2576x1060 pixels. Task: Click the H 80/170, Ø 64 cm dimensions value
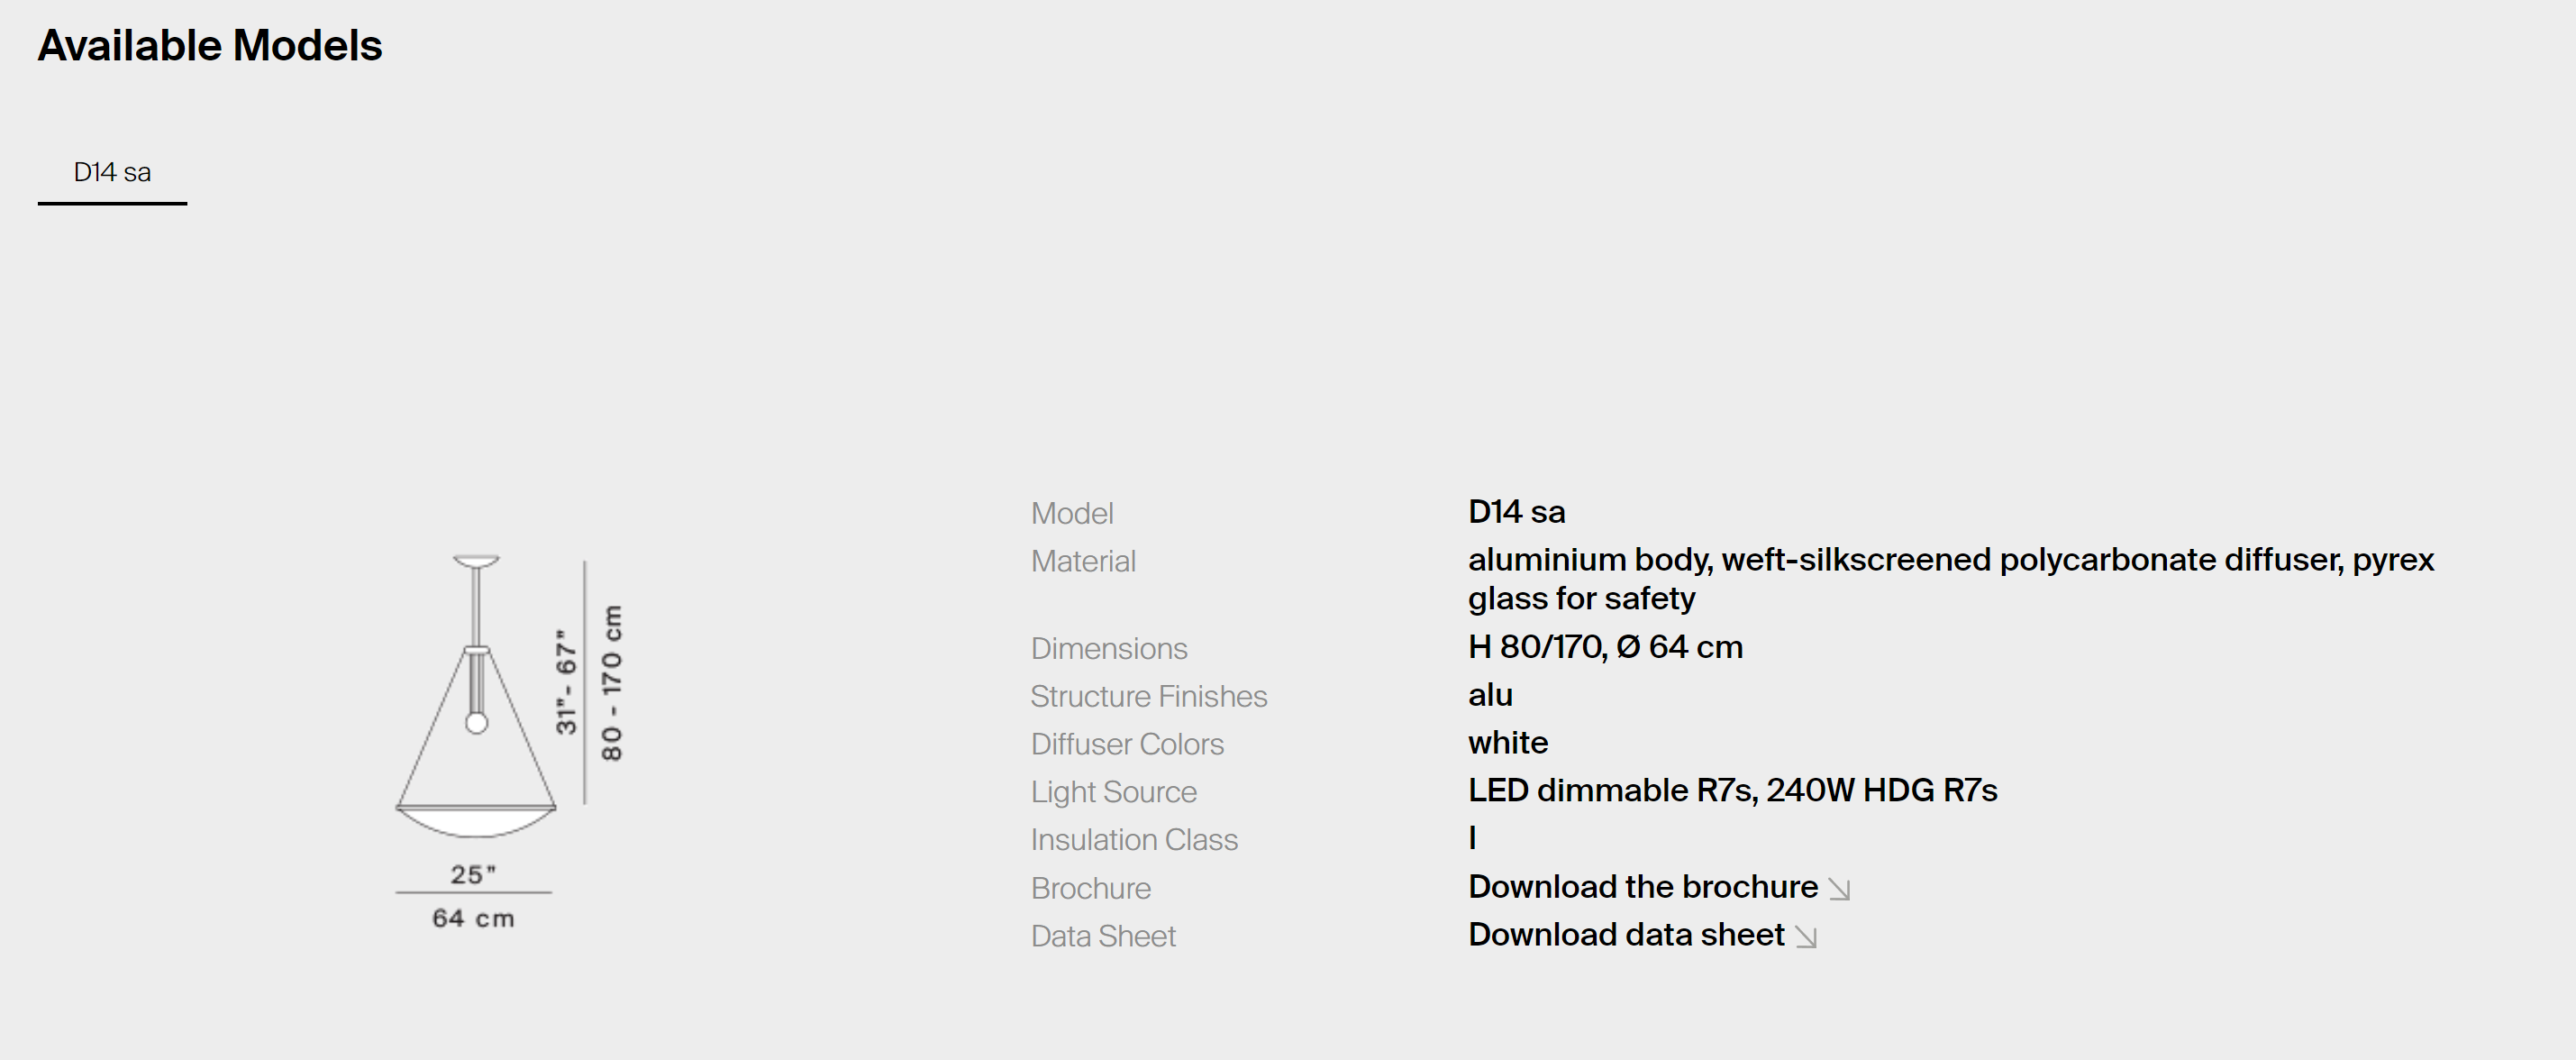click(1604, 647)
